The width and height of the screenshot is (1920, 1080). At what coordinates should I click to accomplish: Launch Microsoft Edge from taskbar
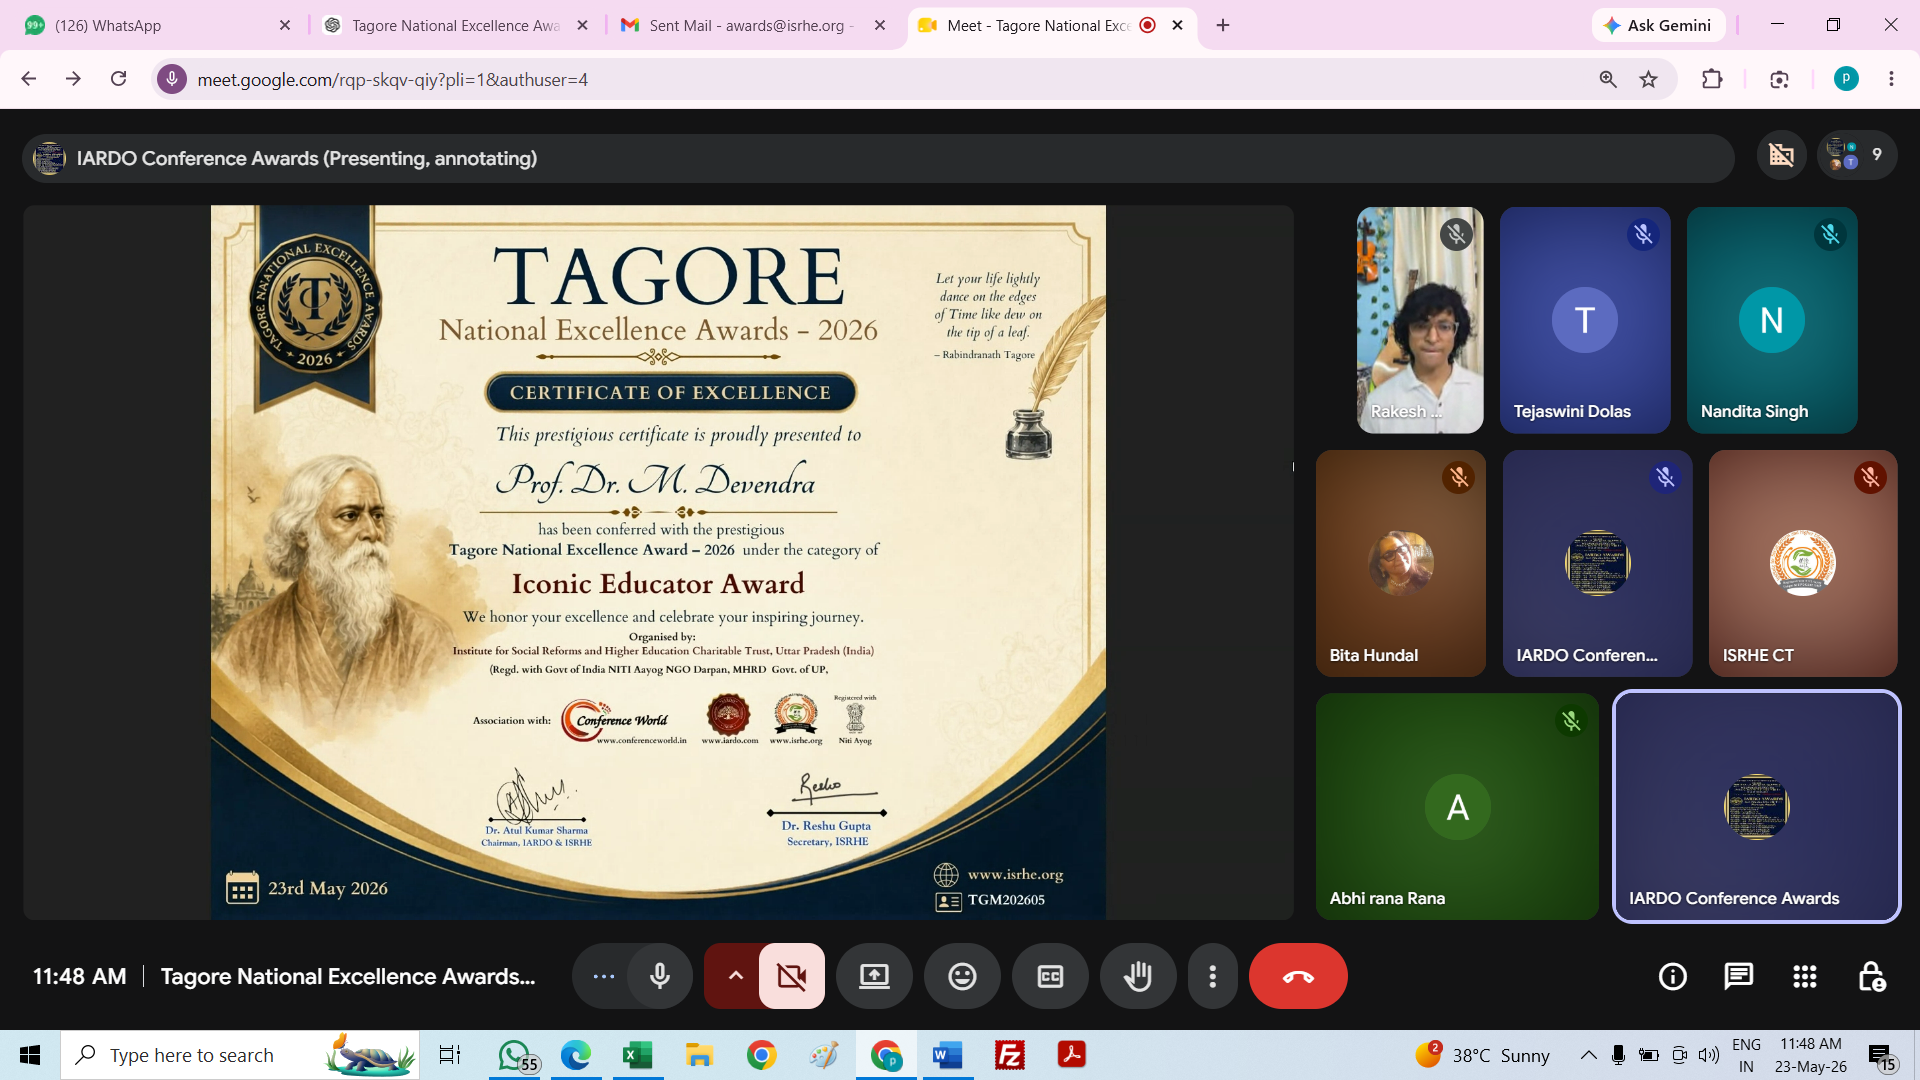(576, 1055)
